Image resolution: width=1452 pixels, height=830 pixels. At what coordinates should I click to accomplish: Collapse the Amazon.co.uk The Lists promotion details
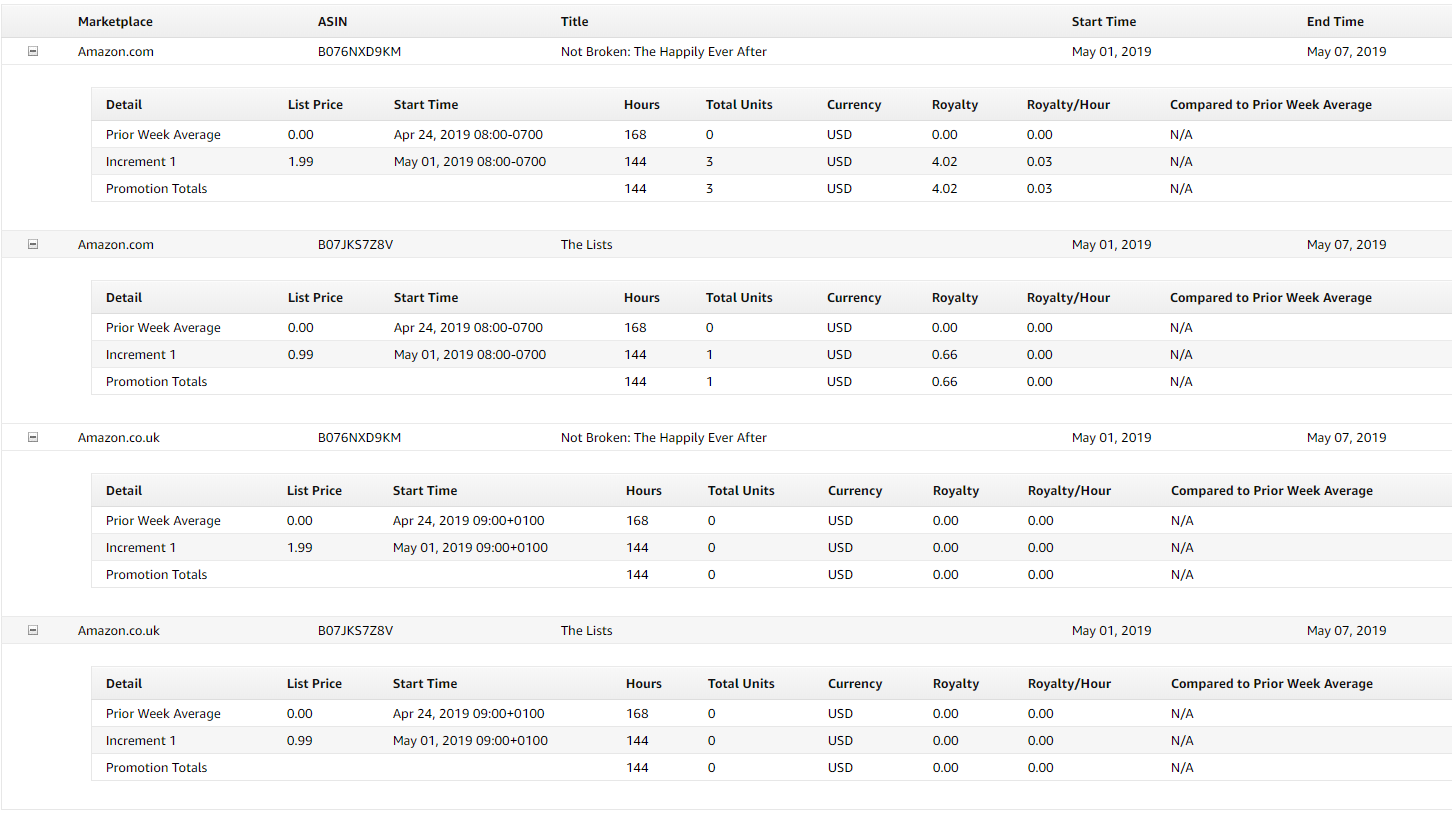[x=33, y=630]
